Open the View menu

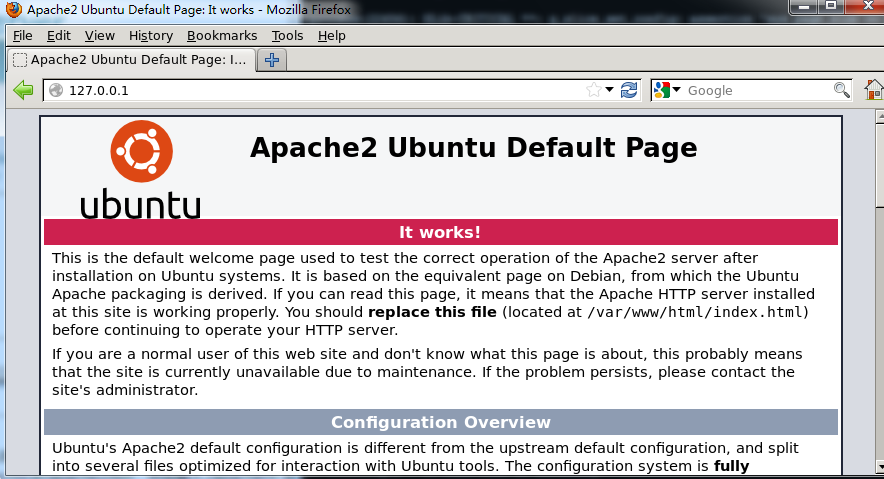coord(100,36)
